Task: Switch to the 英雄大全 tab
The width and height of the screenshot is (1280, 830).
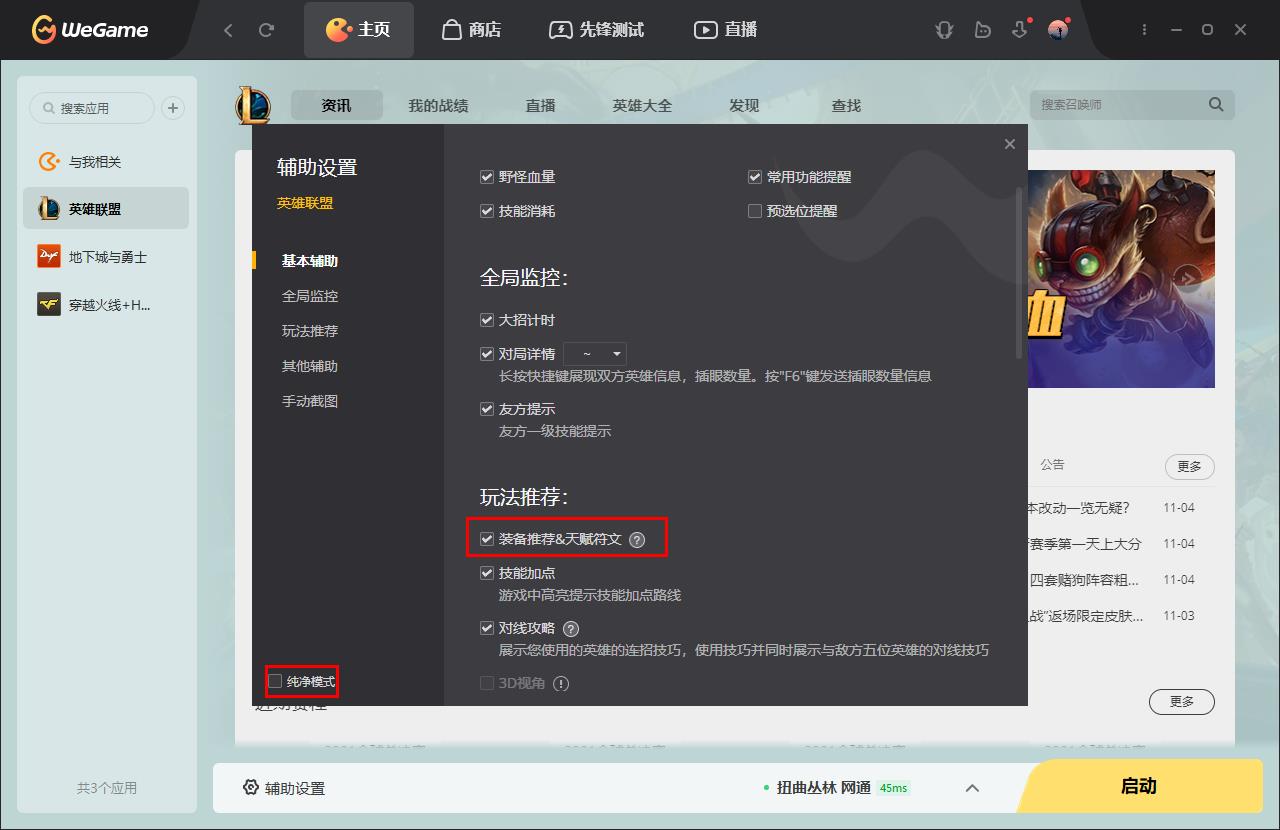Action: click(x=642, y=105)
